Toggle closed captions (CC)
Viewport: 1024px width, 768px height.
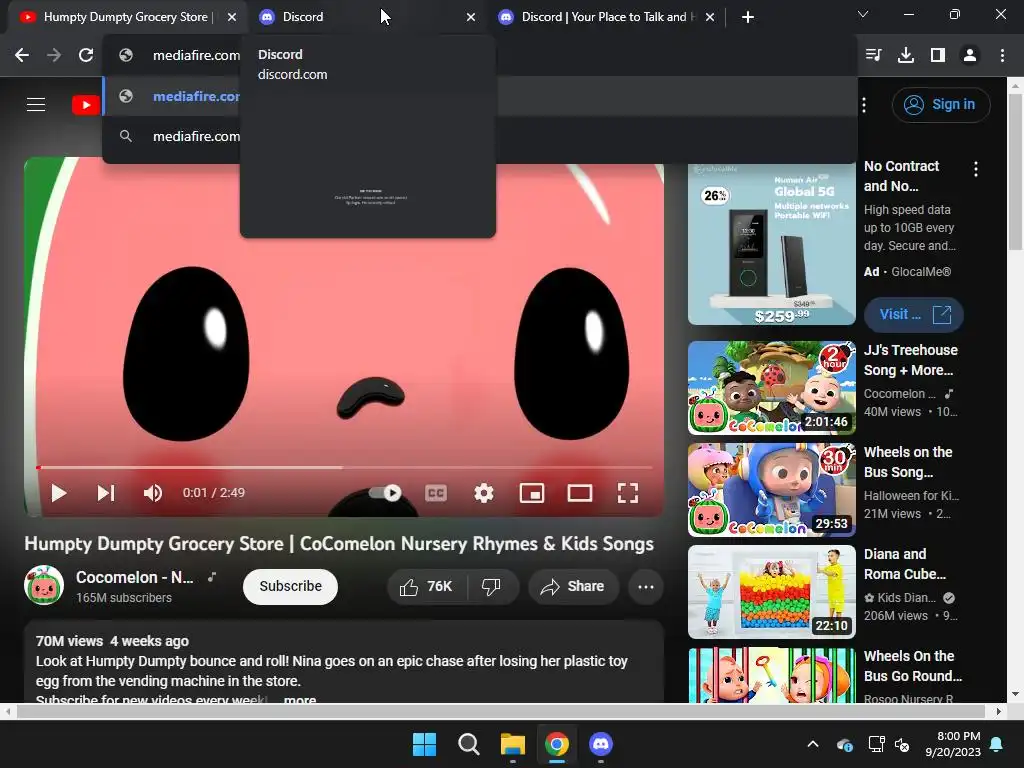pyautogui.click(x=436, y=493)
